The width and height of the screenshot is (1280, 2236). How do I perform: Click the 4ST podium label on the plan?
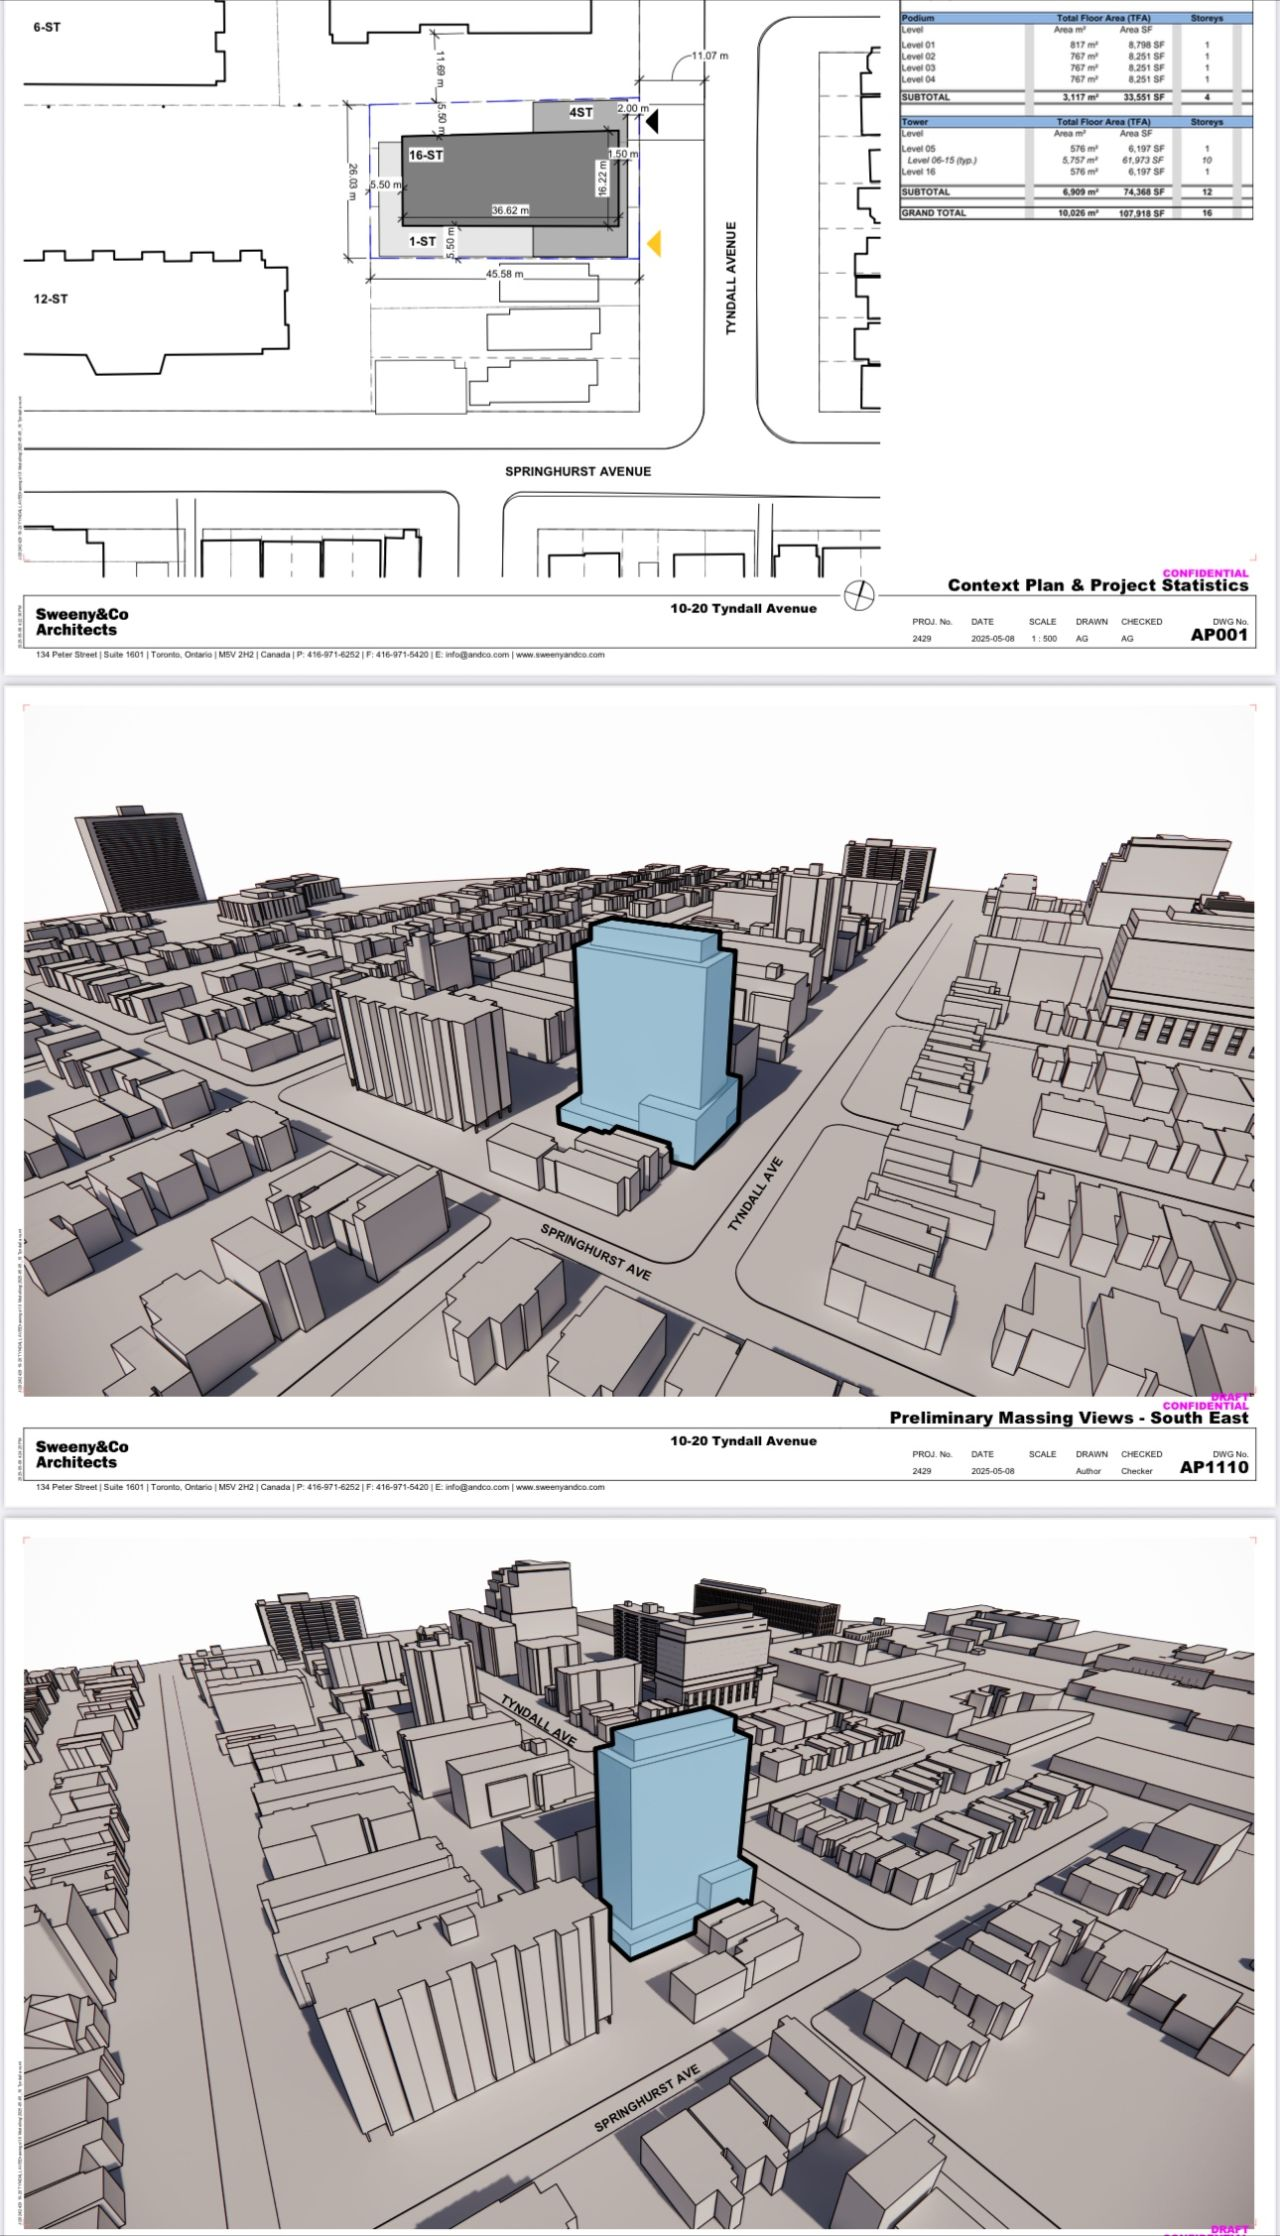pyautogui.click(x=580, y=113)
